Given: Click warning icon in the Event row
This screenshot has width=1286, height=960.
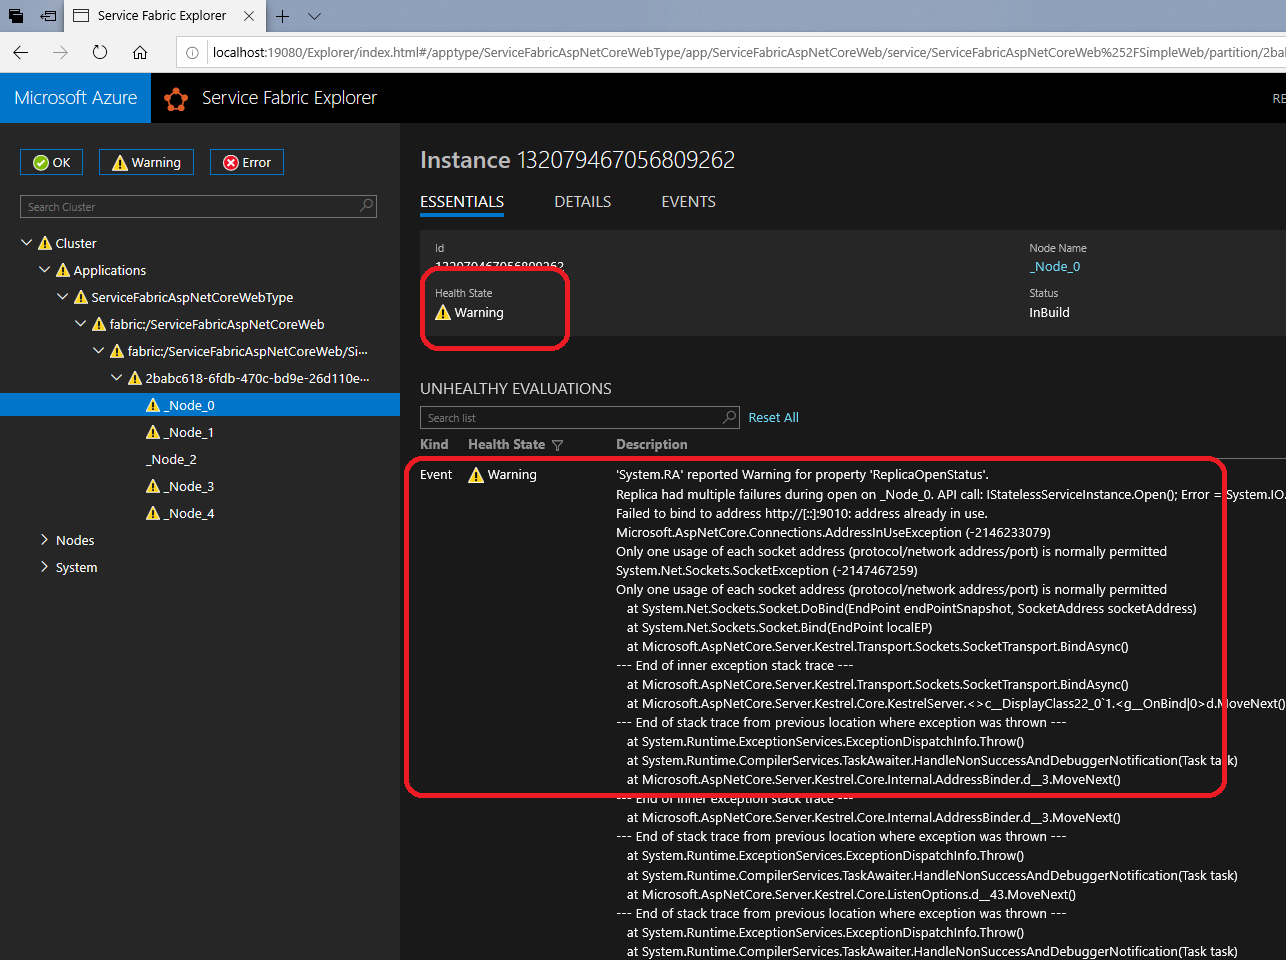Looking at the screenshot, I should [476, 475].
